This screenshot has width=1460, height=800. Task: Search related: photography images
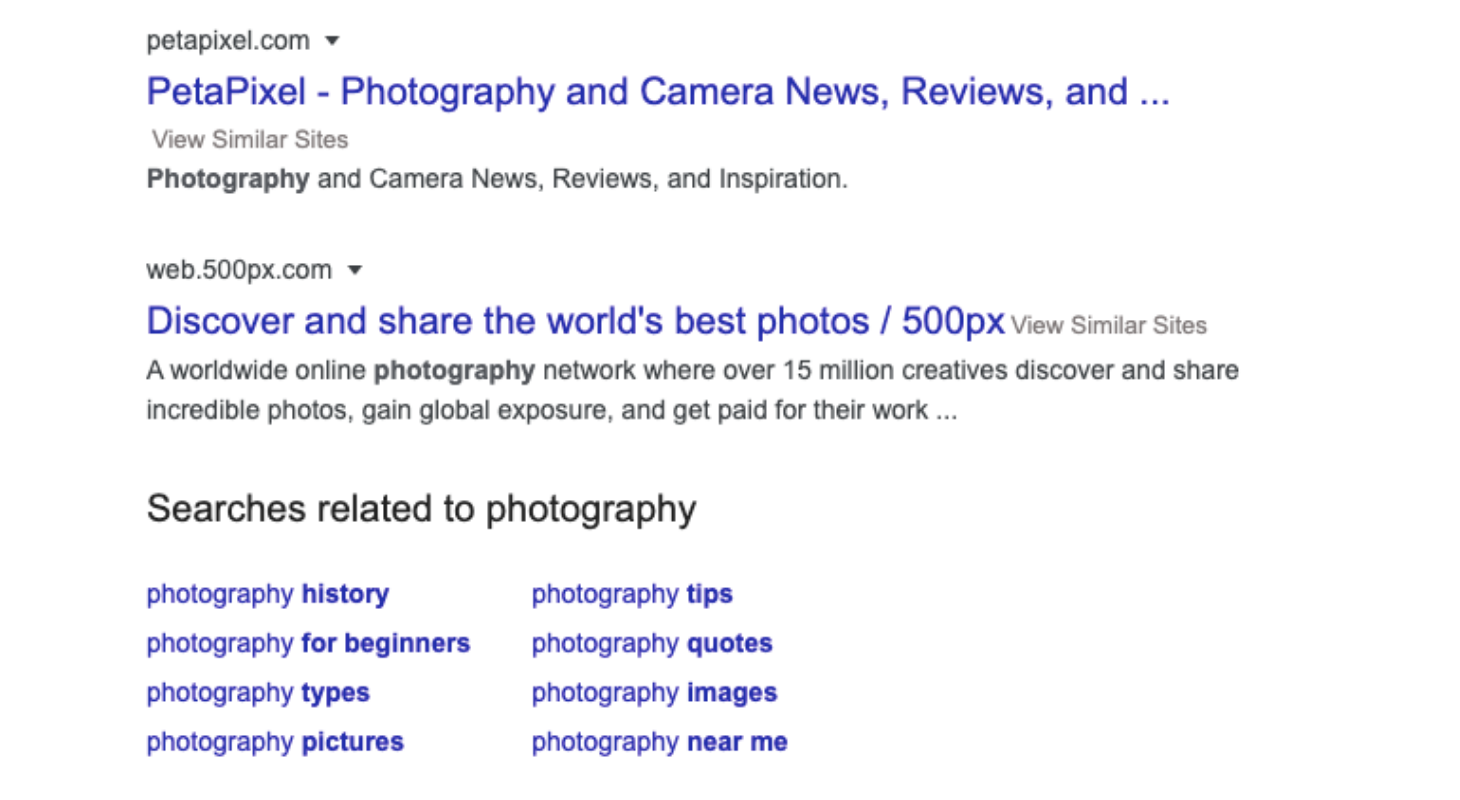pyautogui.click(x=654, y=692)
